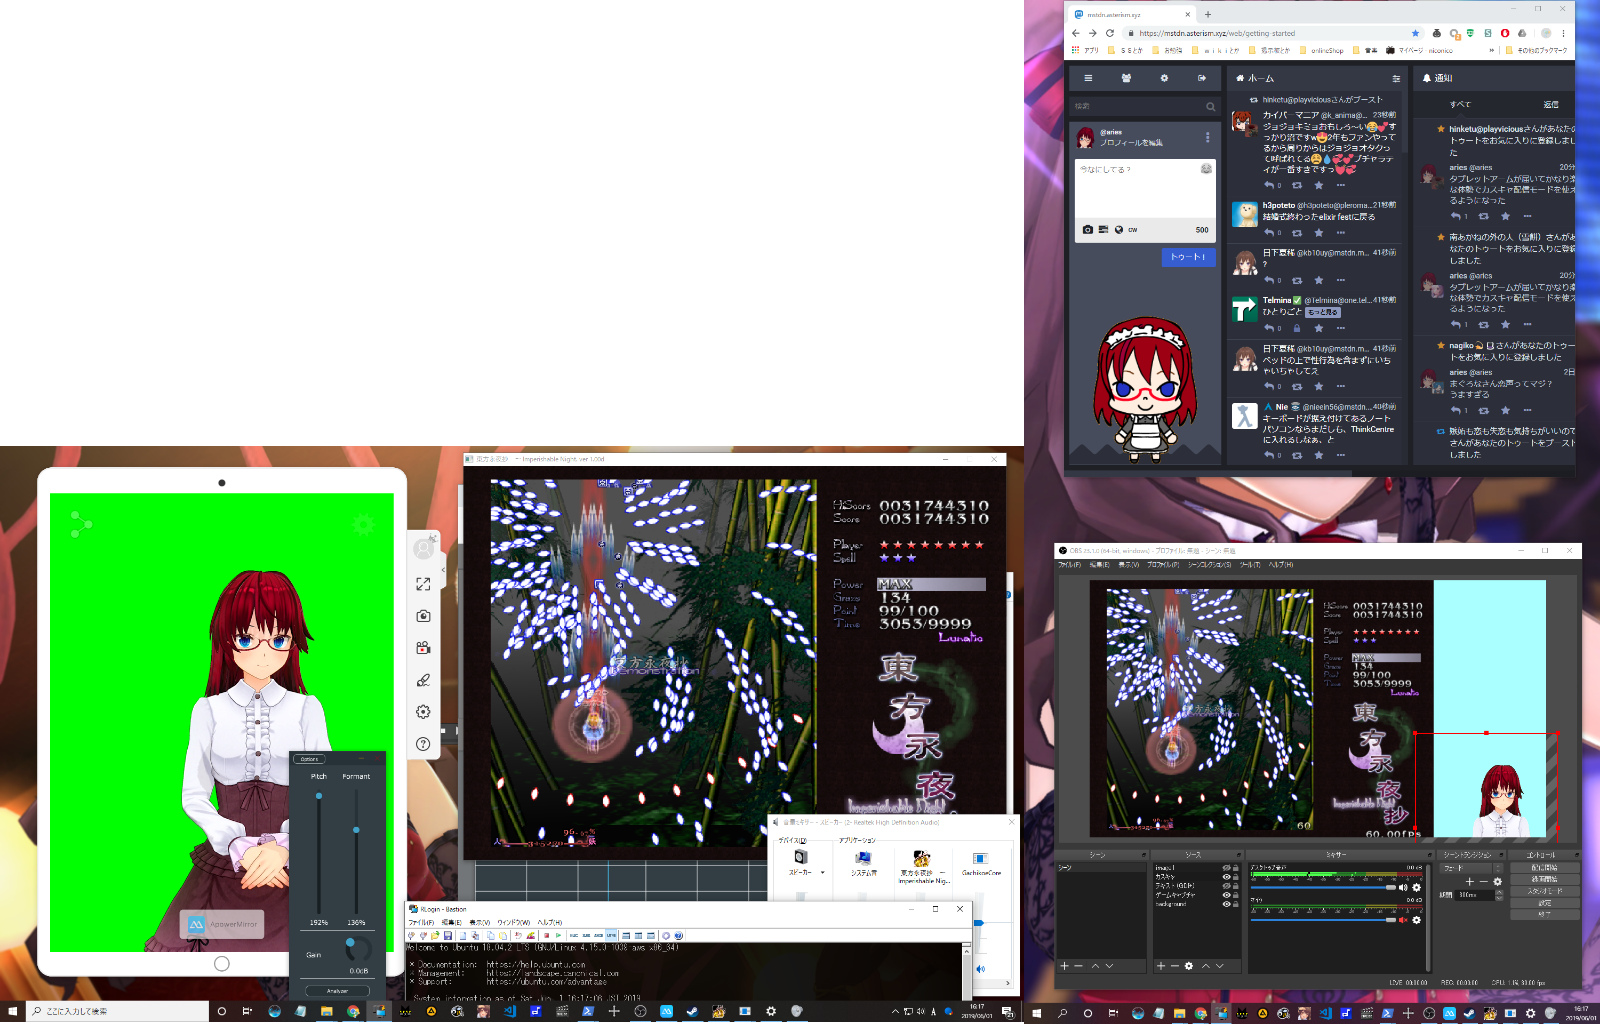Screen dimensions: 1600x1024
Task: Click プロフィールを編集 link
Action: pos(1131,143)
